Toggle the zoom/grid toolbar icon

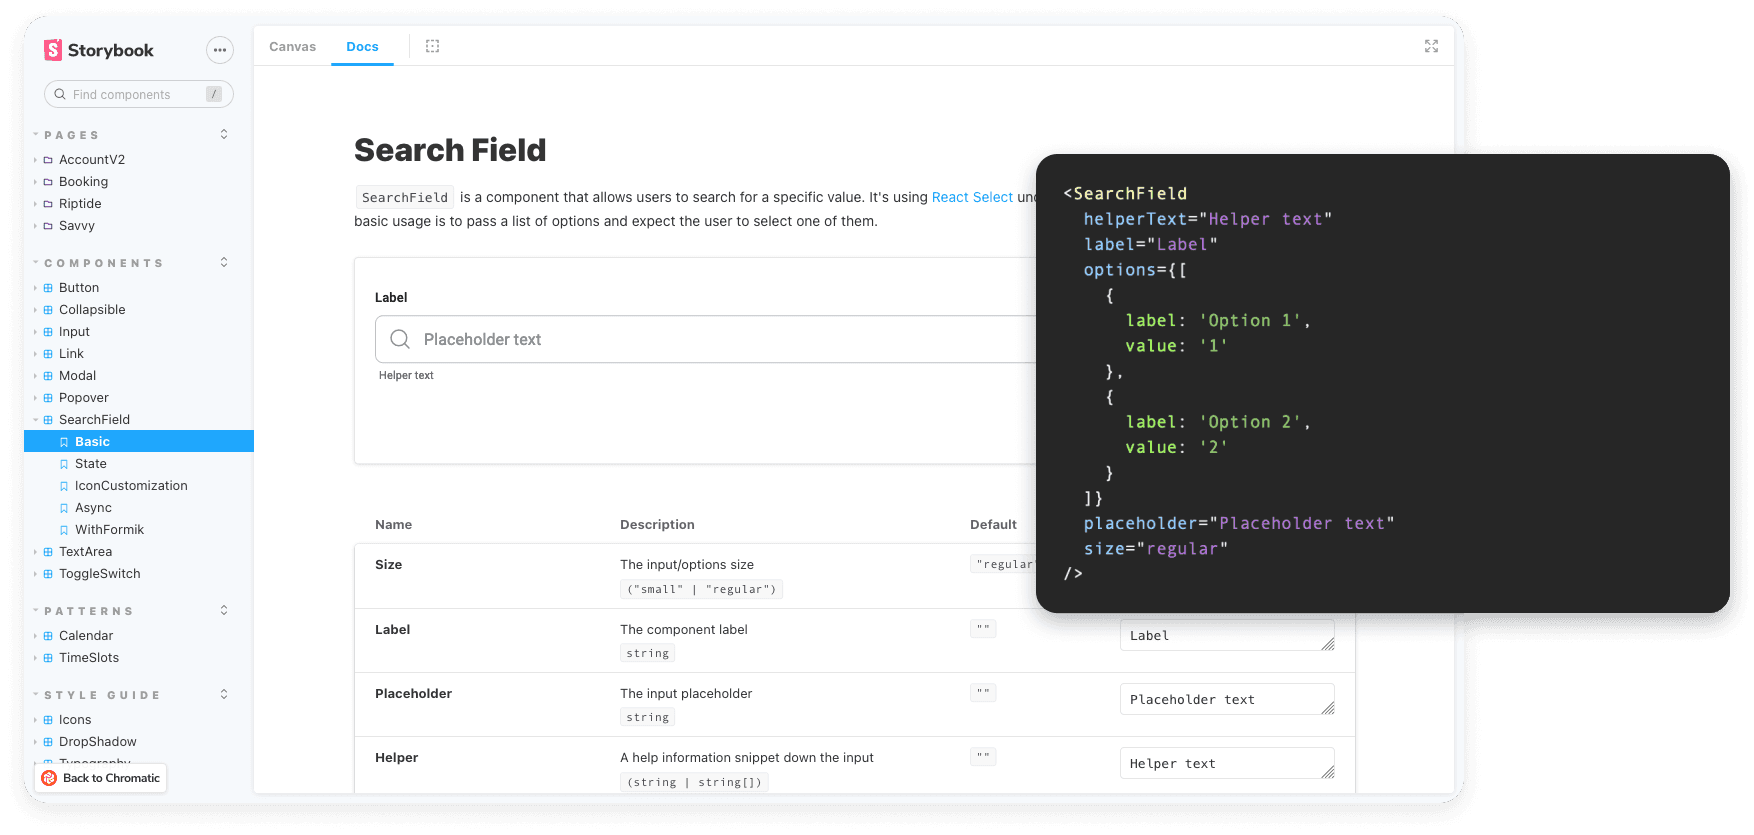tap(432, 46)
